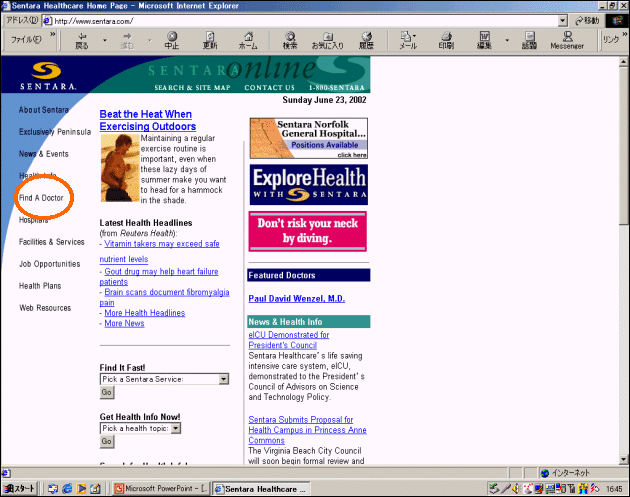Open the Job Opportunities sidebar link
This screenshot has height=497, width=630.
[50, 264]
